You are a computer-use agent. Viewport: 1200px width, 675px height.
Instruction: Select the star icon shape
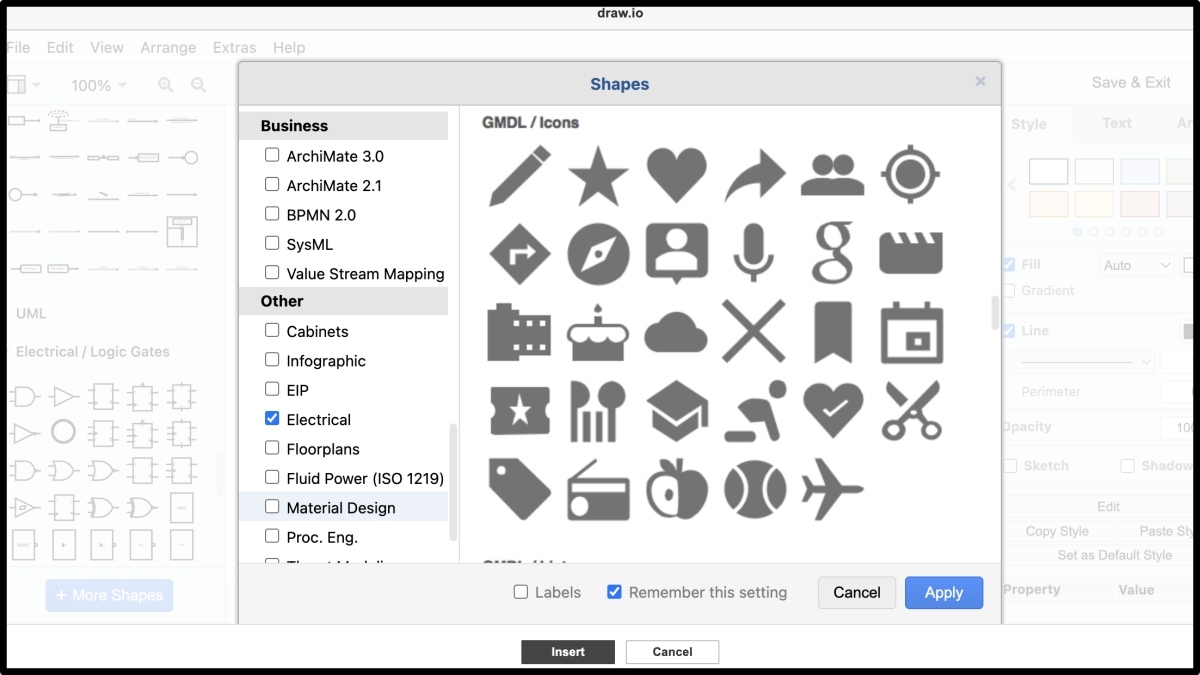(x=598, y=176)
